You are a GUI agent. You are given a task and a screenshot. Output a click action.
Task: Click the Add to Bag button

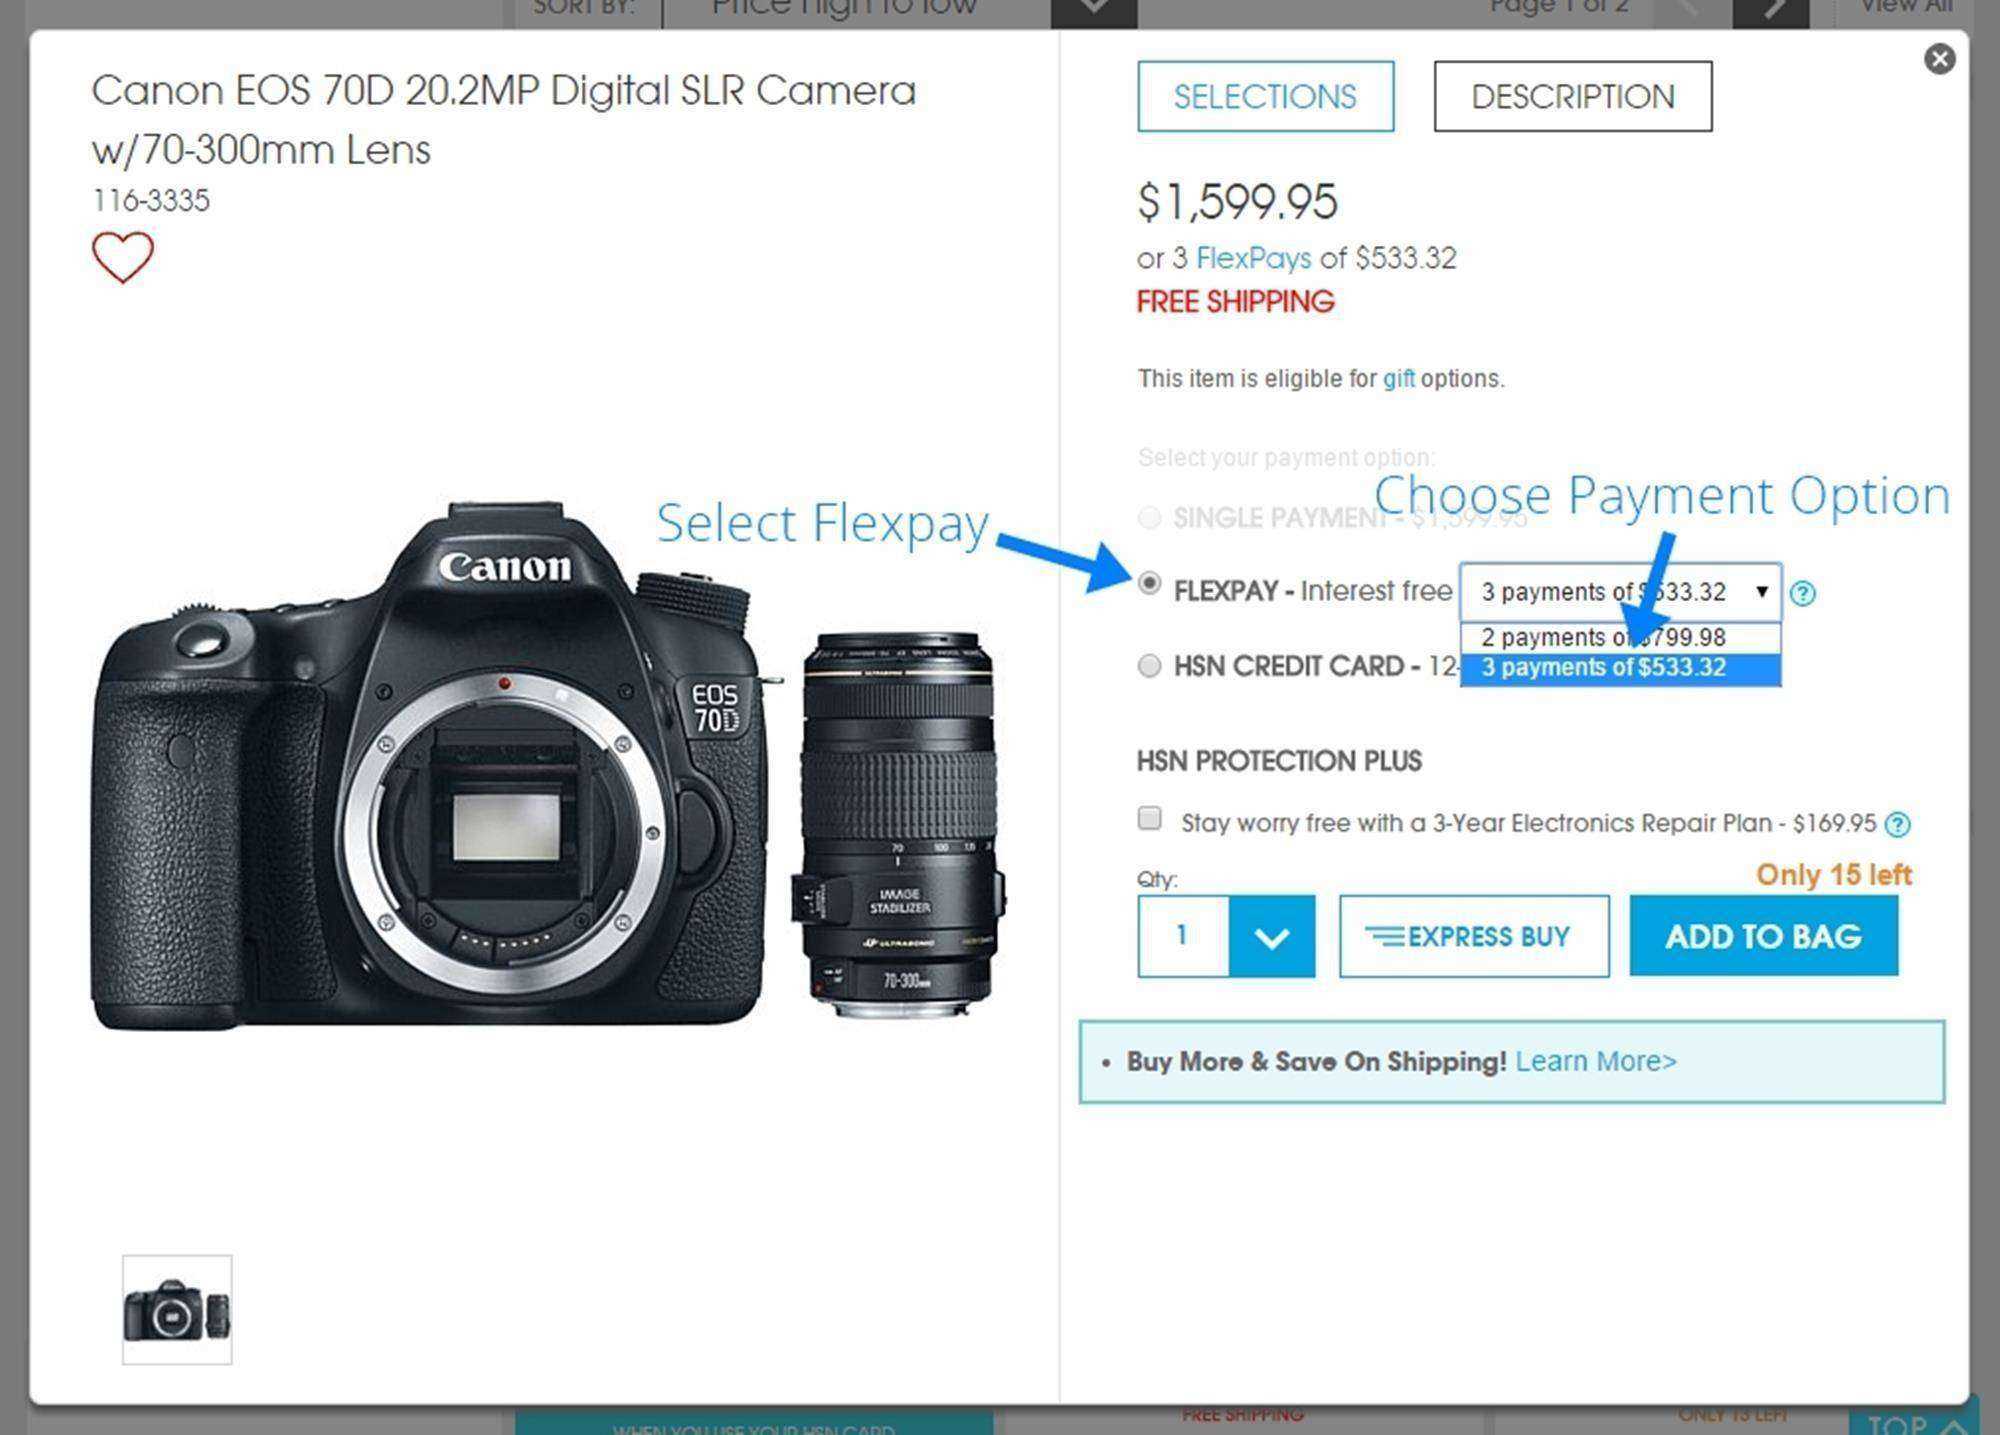[x=1764, y=936]
